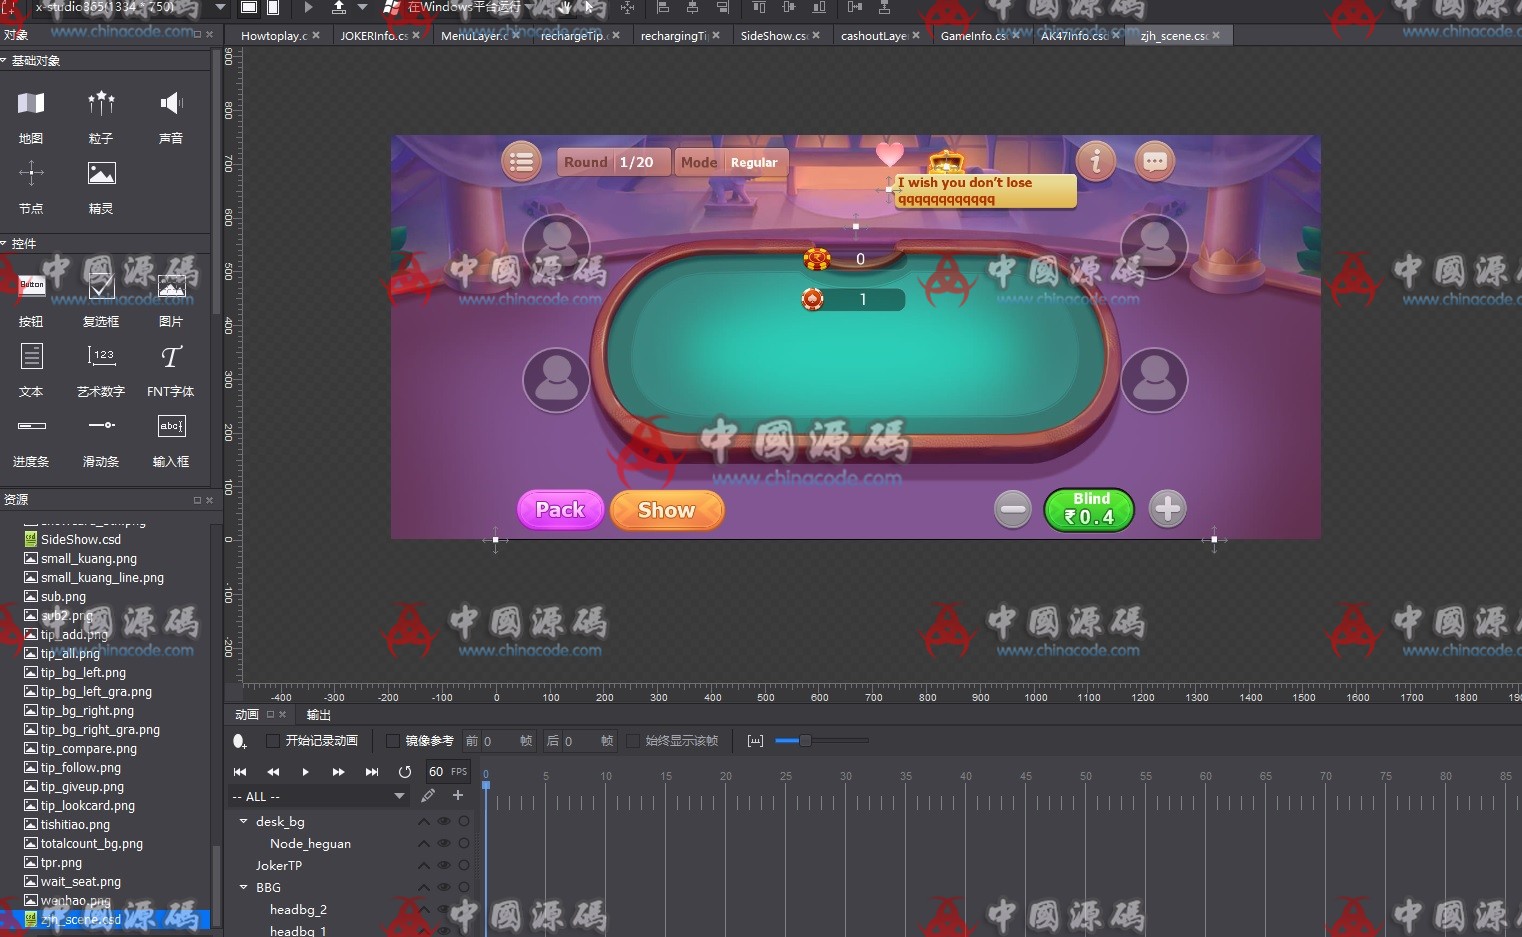Screen dimensions: 1522x937
Task: Open the dropdown arrow beside publish icon
Action: point(363,7)
